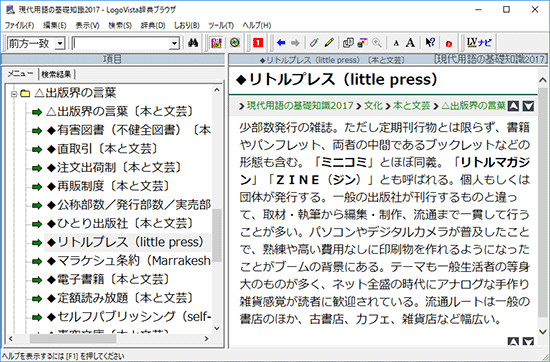550x362 pixels.
Task: Select the ◆定額読み放題 tree entry
Action: click(120, 298)
